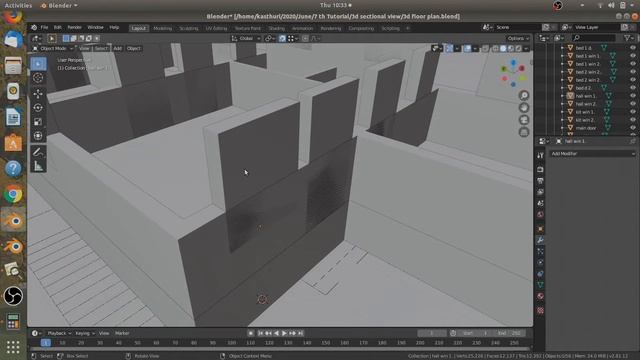
Task: Choose the Rotate tool
Action: [38, 108]
